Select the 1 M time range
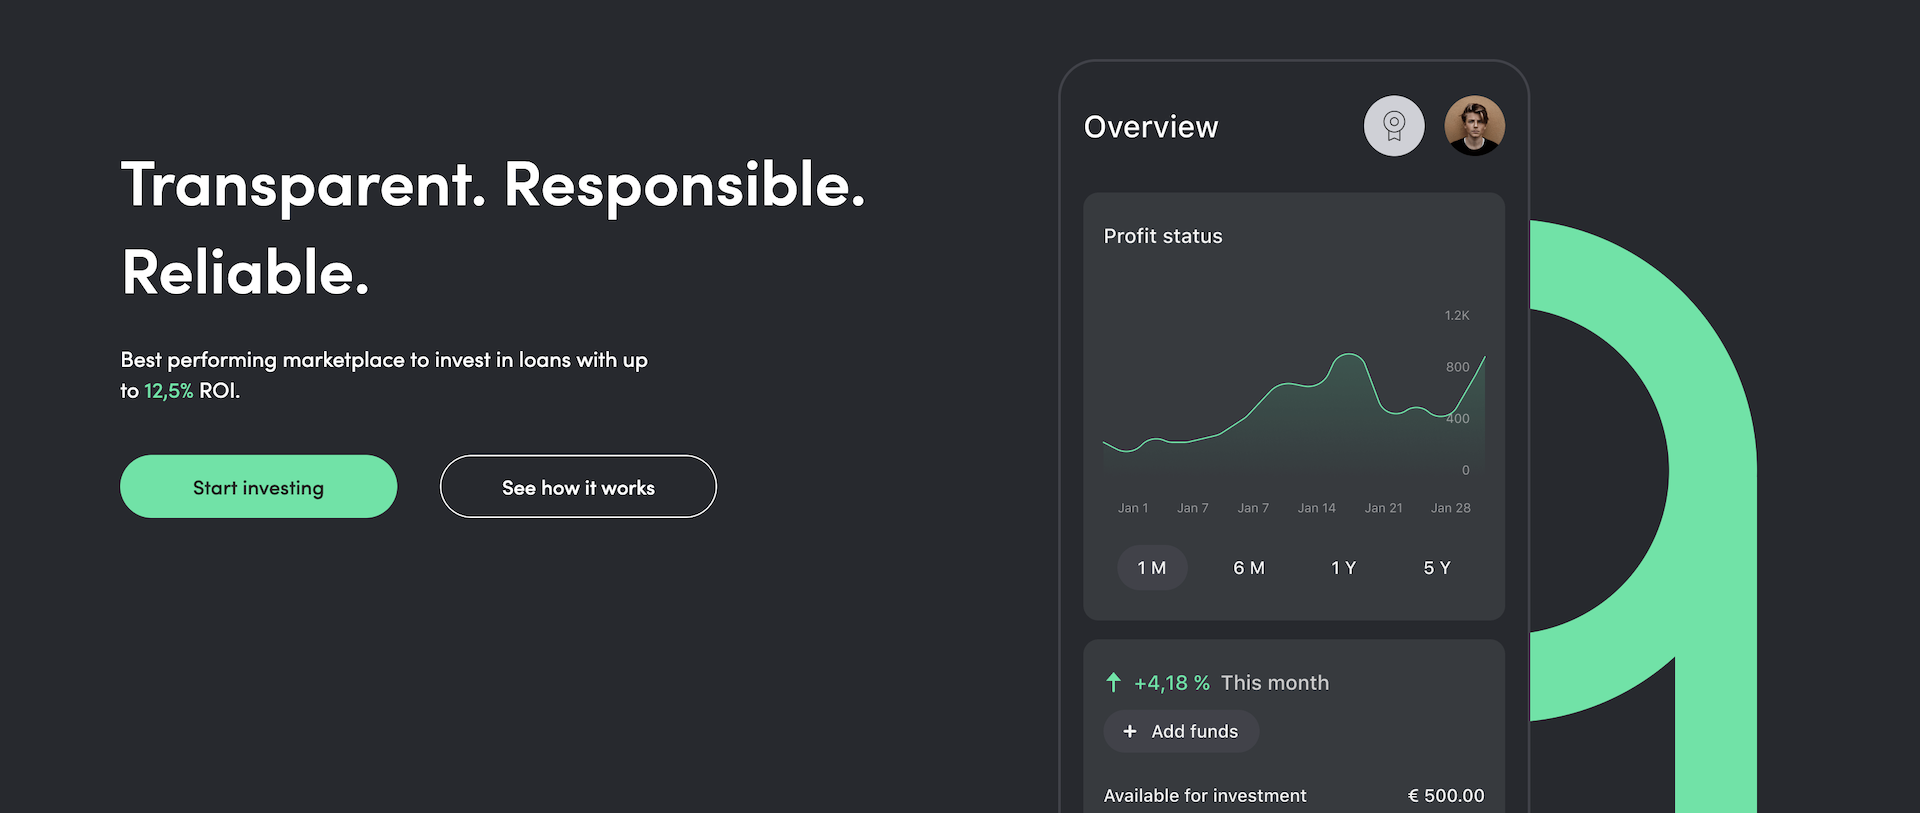Screen dimensions: 1920x813 tap(1152, 568)
